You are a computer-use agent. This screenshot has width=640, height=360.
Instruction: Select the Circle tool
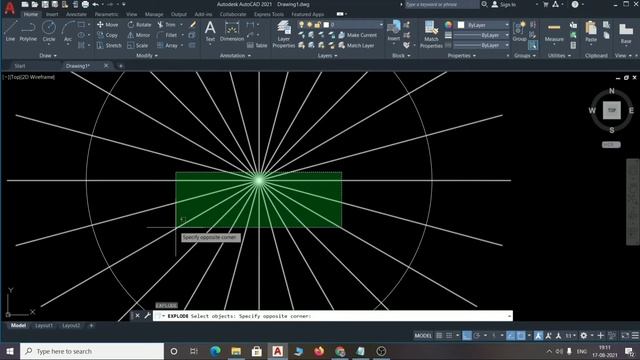tap(49, 31)
